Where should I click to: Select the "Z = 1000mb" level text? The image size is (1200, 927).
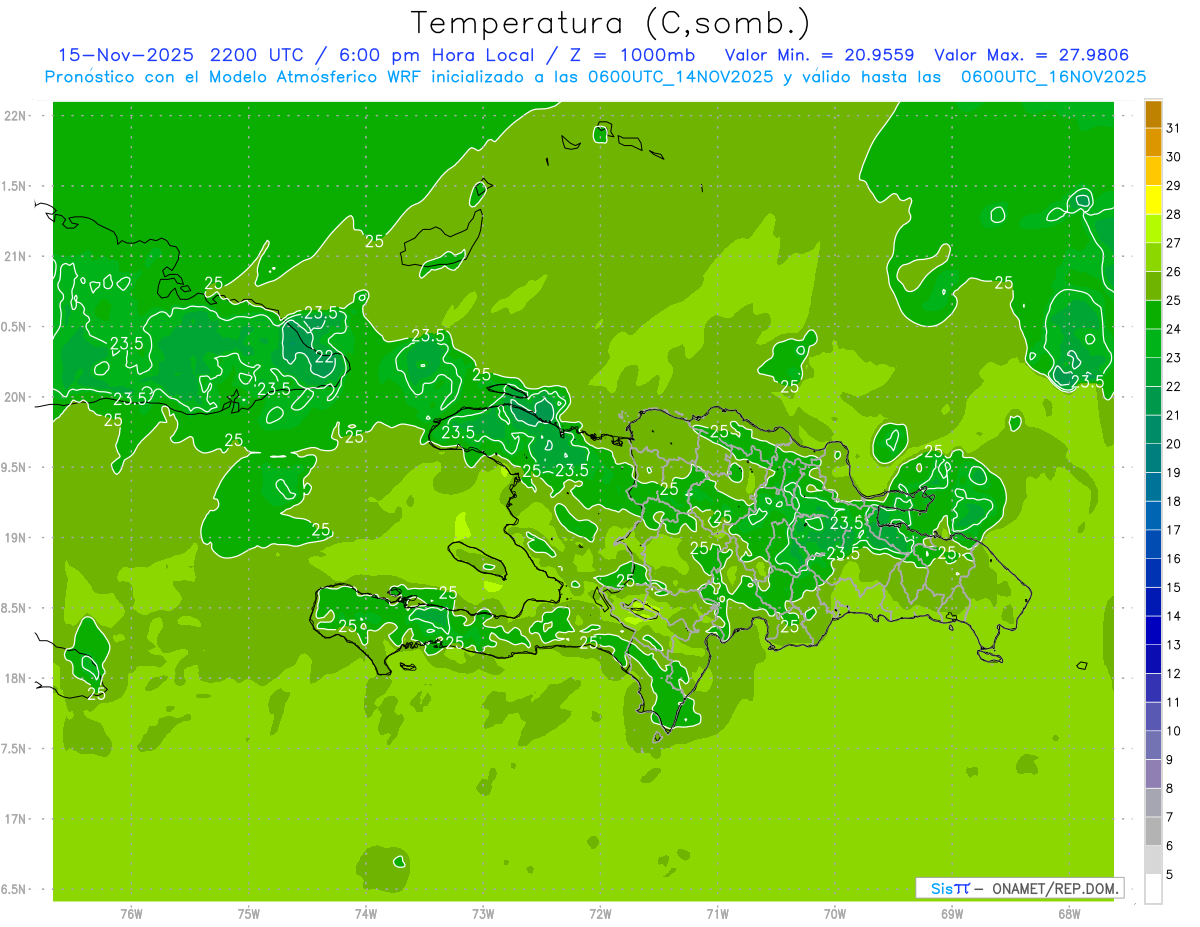632,55
